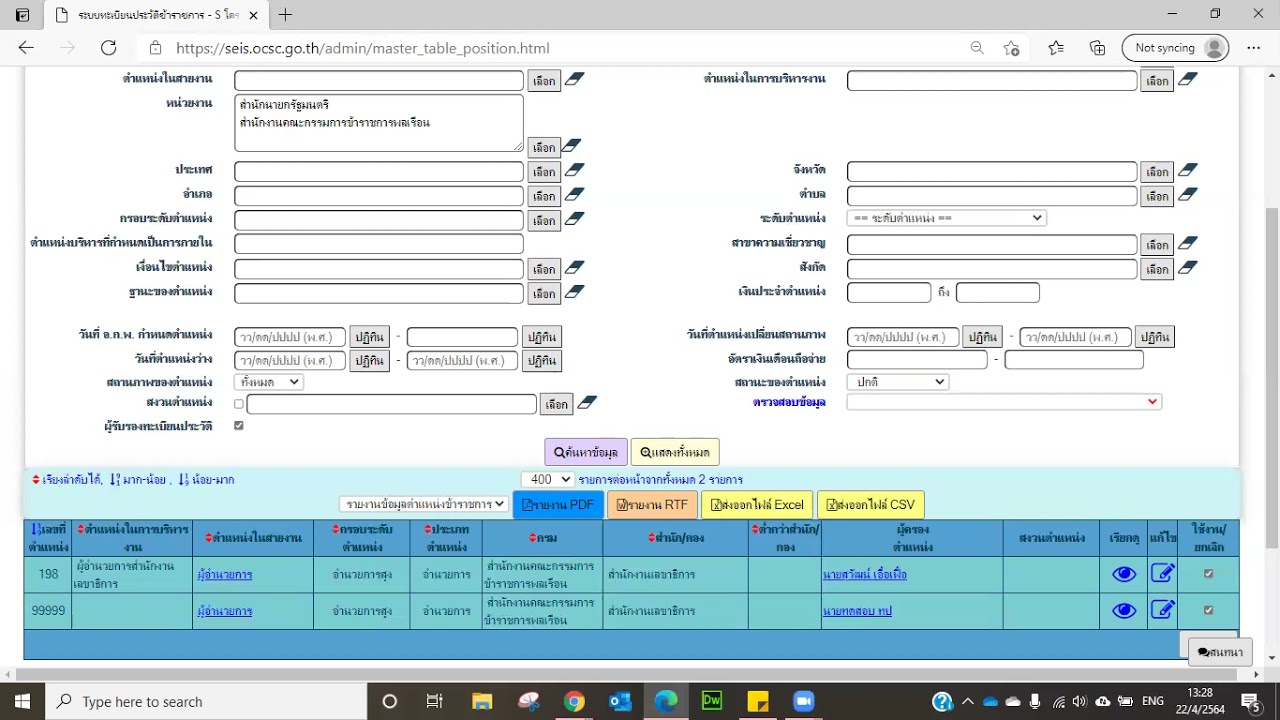Open File Explorer on taskbar
This screenshot has width=1280, height=720.
coord(482,701)
